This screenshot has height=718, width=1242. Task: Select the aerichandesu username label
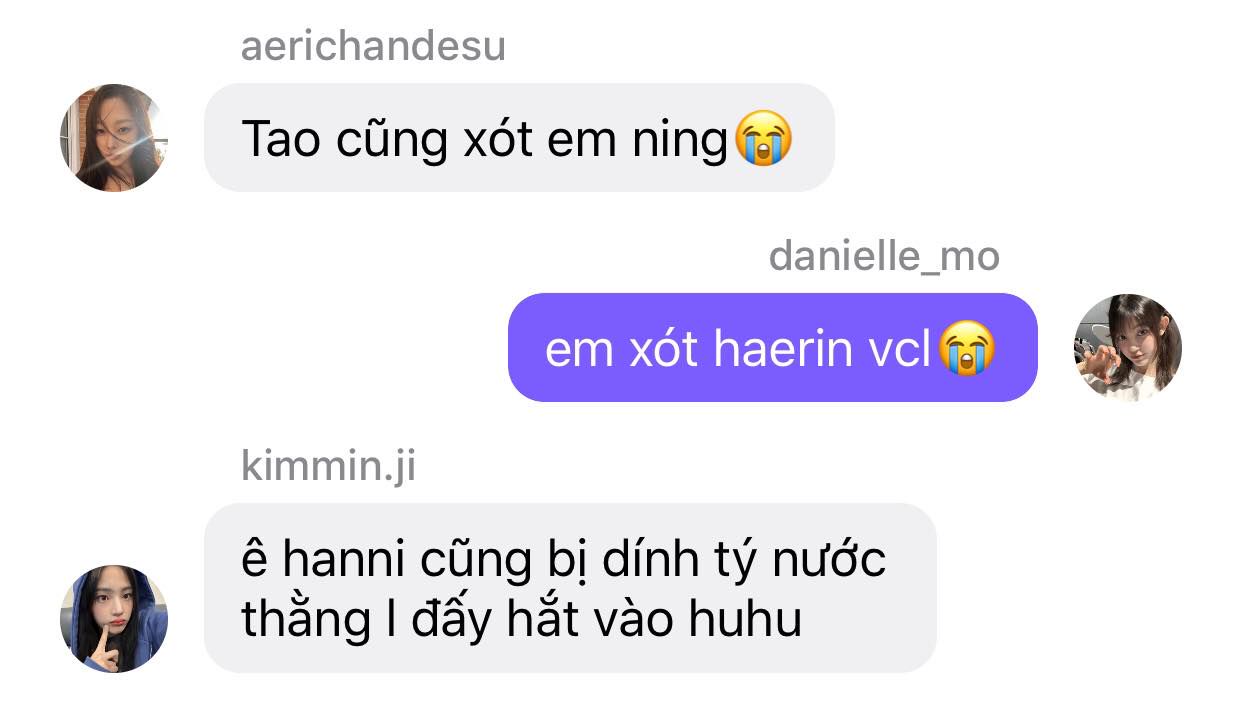pos(373,47)
